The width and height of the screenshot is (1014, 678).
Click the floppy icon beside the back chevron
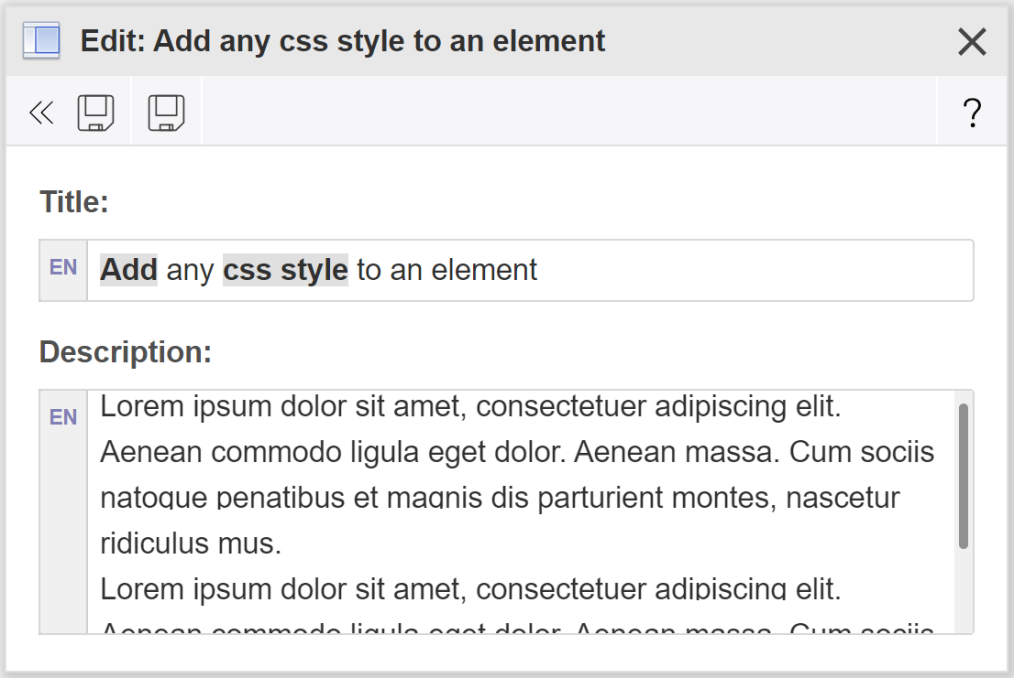96,113
